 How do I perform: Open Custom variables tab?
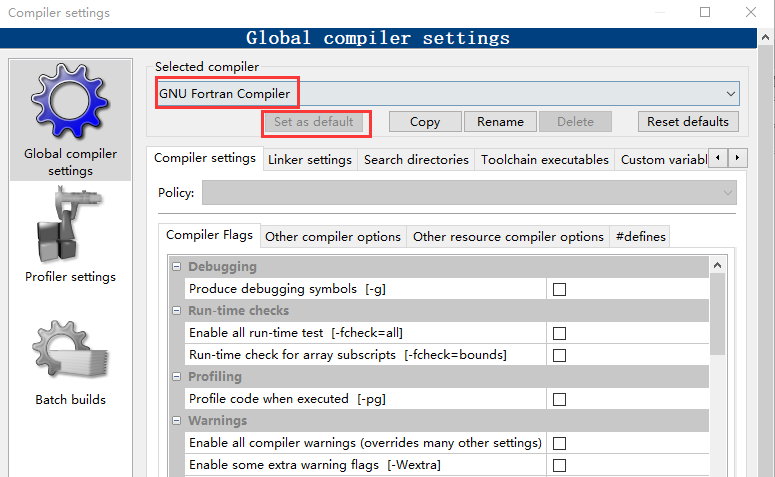point(662,160)
